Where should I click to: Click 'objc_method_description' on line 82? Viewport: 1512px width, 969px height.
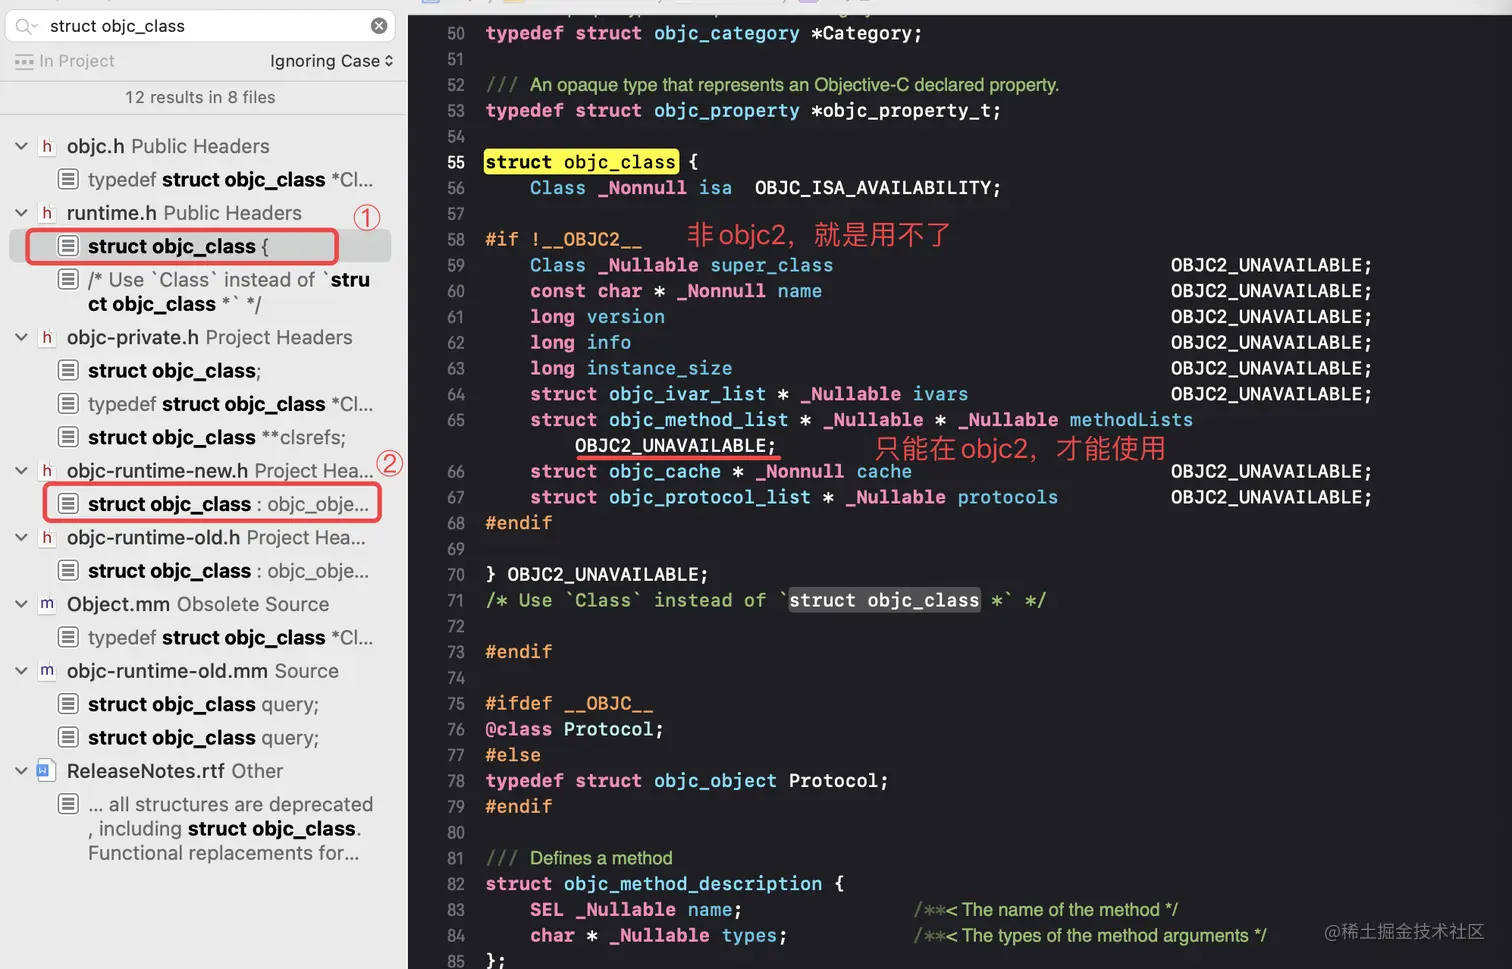[x=693, y=884]
